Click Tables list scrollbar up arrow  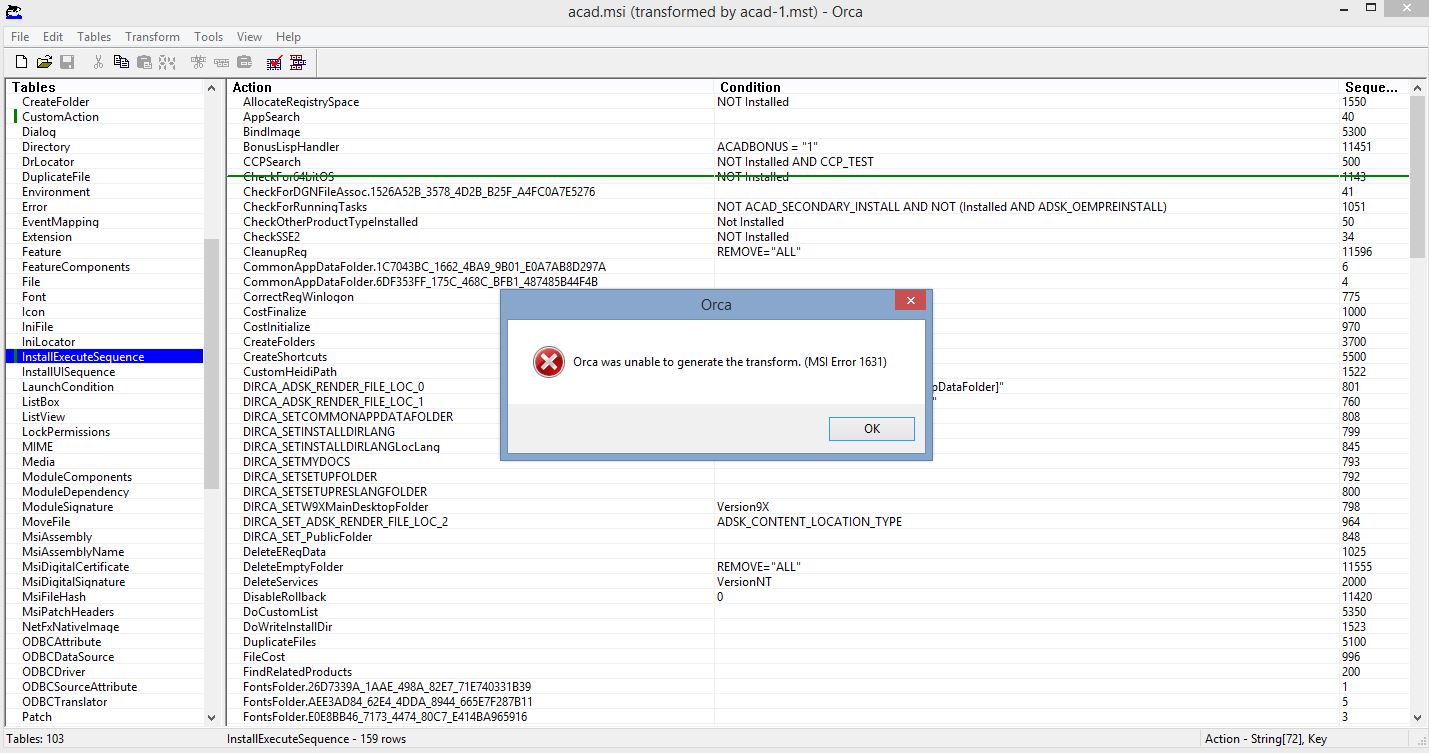pos(211,88)
